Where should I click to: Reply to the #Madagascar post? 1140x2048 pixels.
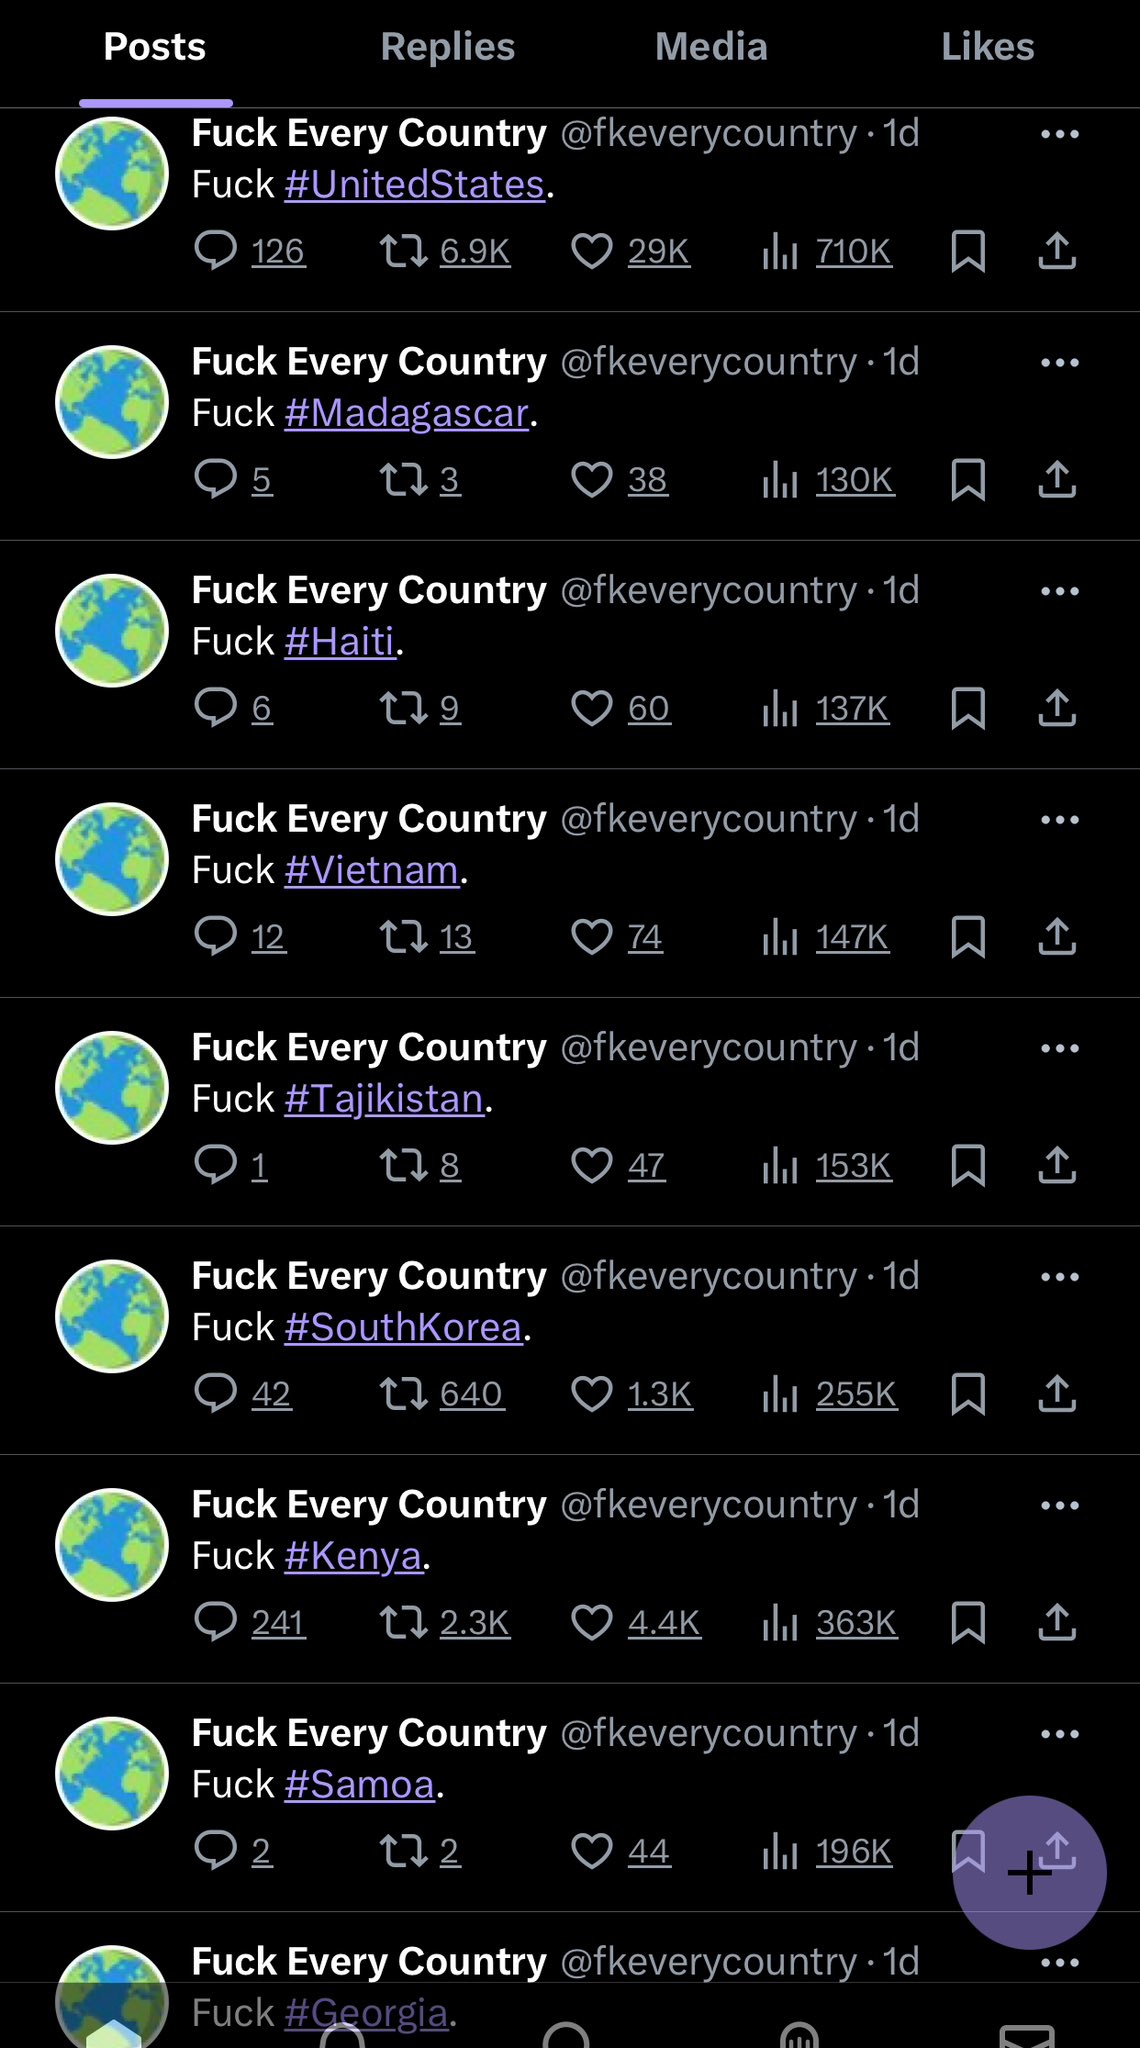pyautogui.click(x=216, y=480)
